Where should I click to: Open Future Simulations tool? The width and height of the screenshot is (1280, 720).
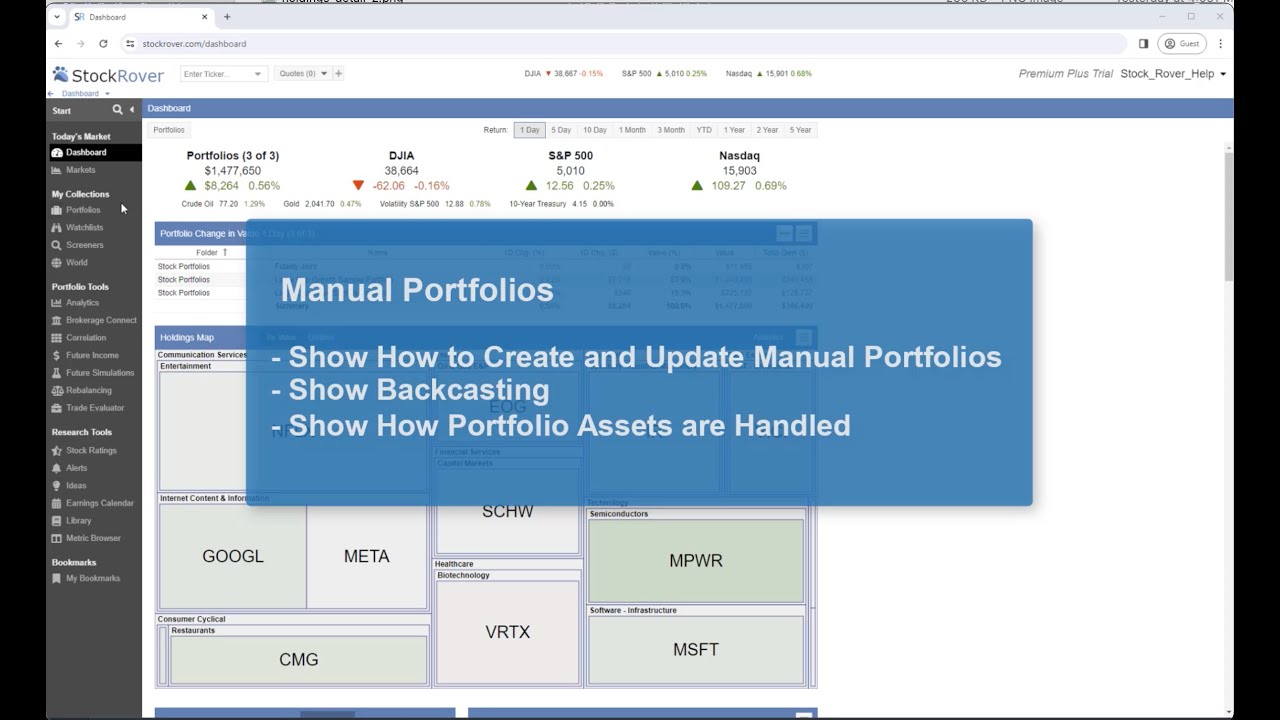(100, 373)
